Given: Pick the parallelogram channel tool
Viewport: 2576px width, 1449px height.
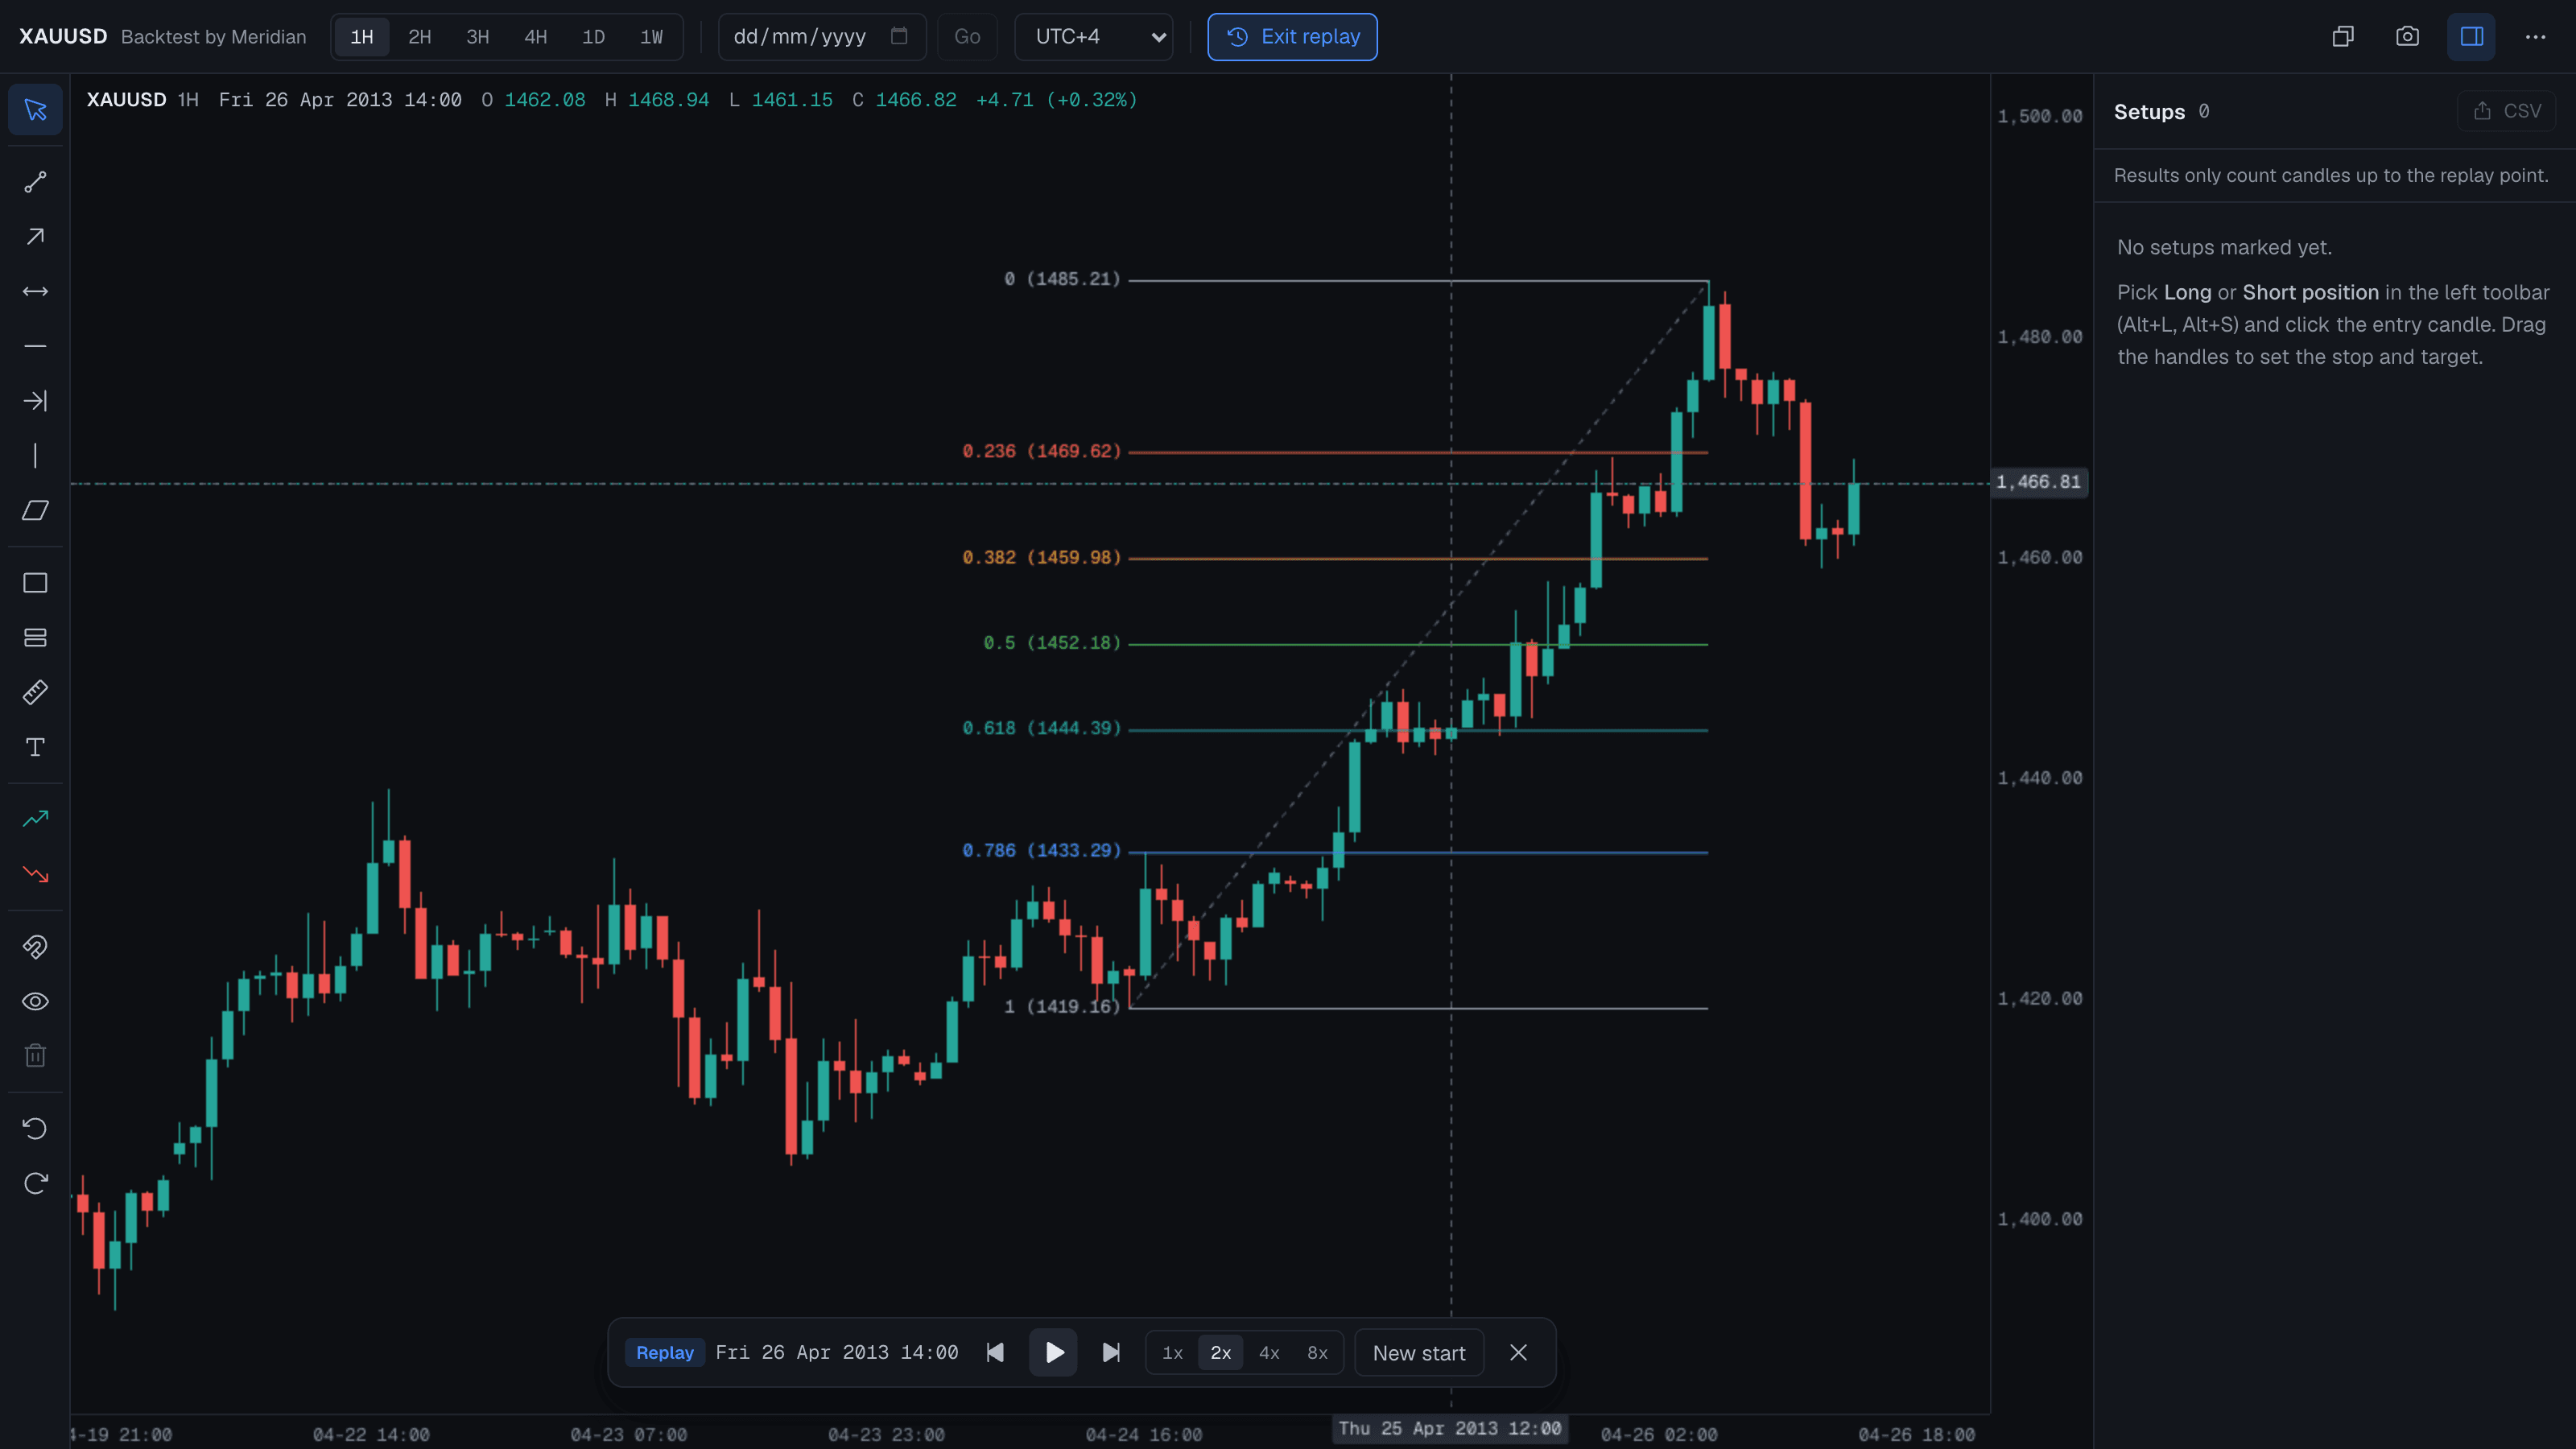Looking at the screenshot, I should click(35, 511).
